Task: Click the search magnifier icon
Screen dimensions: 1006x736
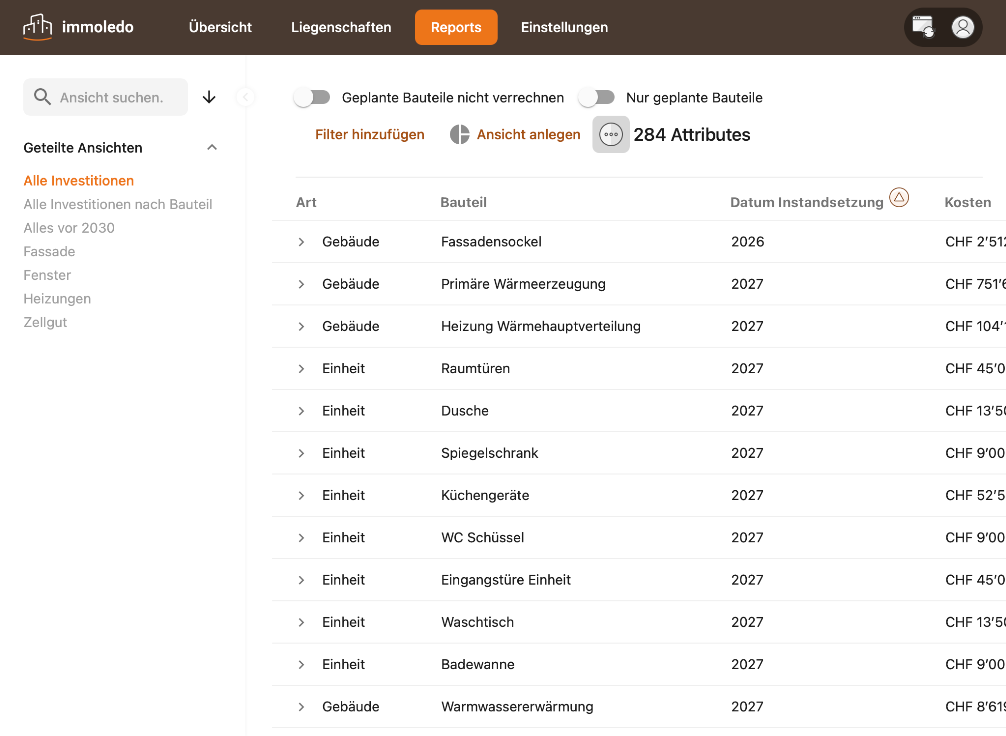Action: pos(42,97)
